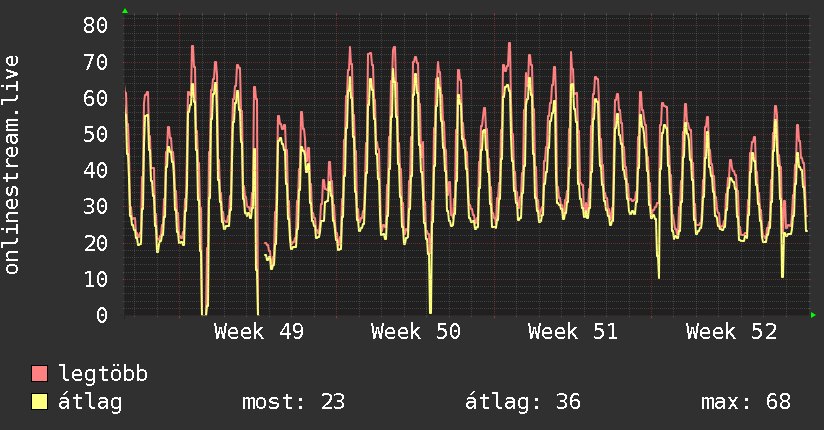Click the 80 y-axis label
The width and height of the screenshot is (824, 430).
[x=95, y=25]
